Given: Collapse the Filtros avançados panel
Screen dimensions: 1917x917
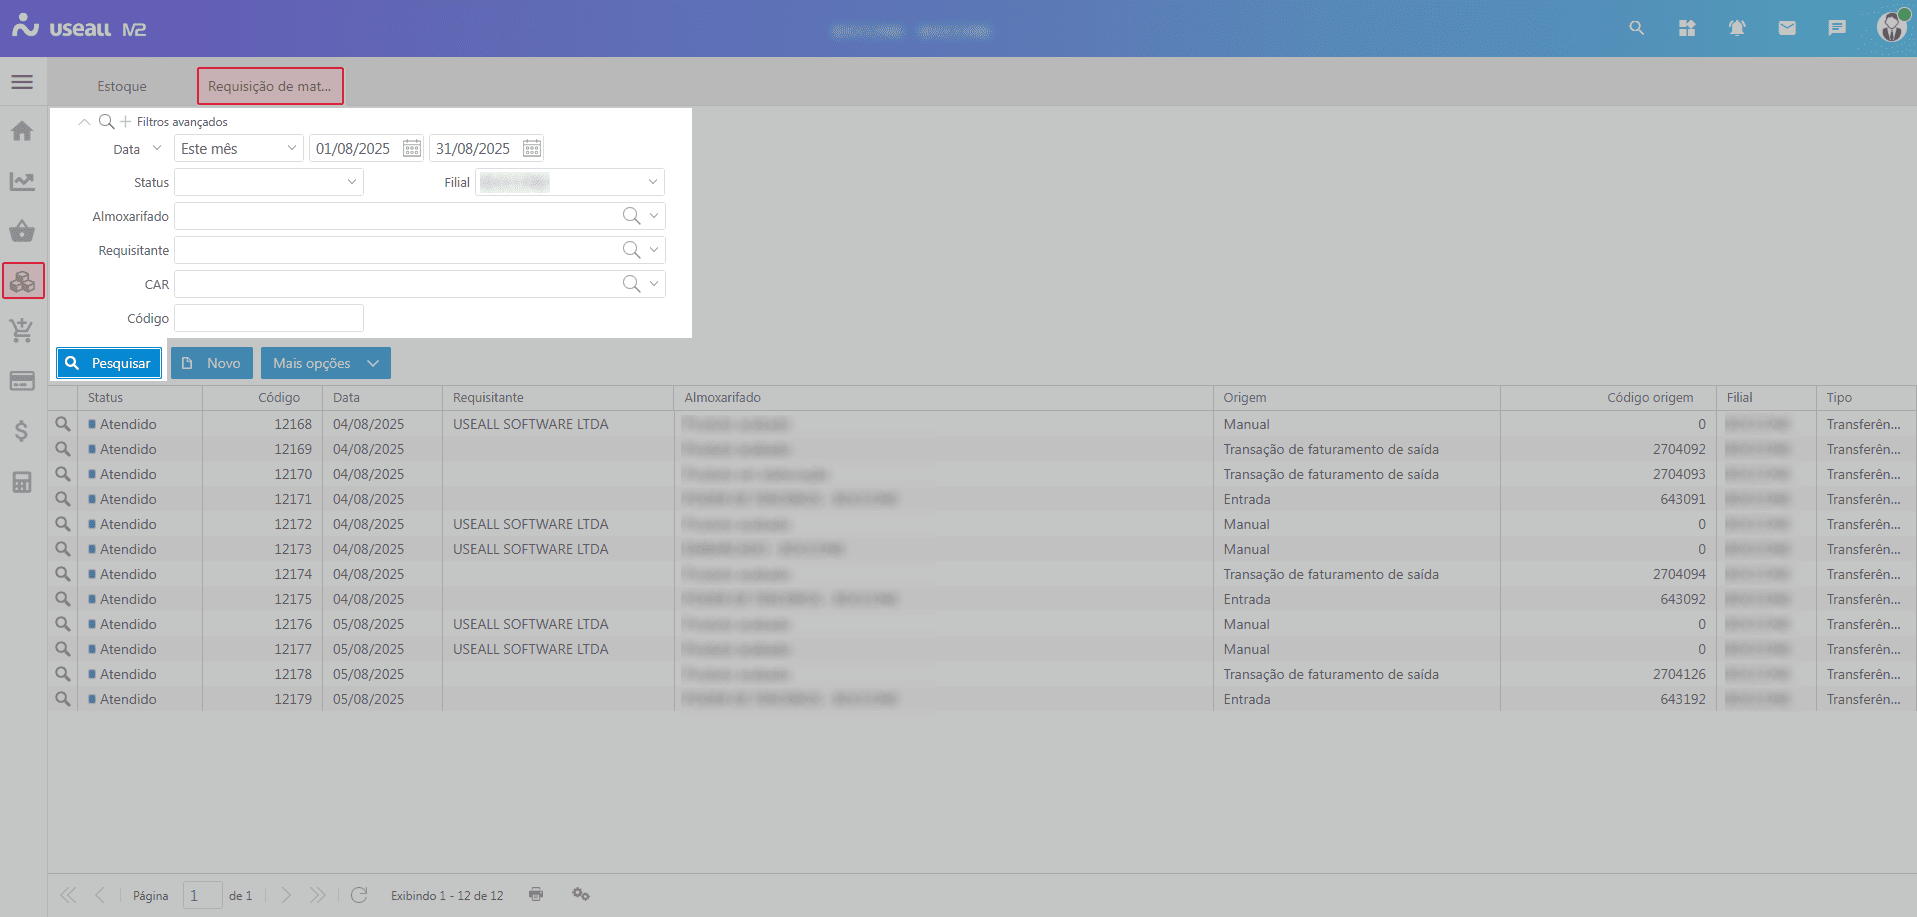Looking at the screenshot, I should point(84,122).
